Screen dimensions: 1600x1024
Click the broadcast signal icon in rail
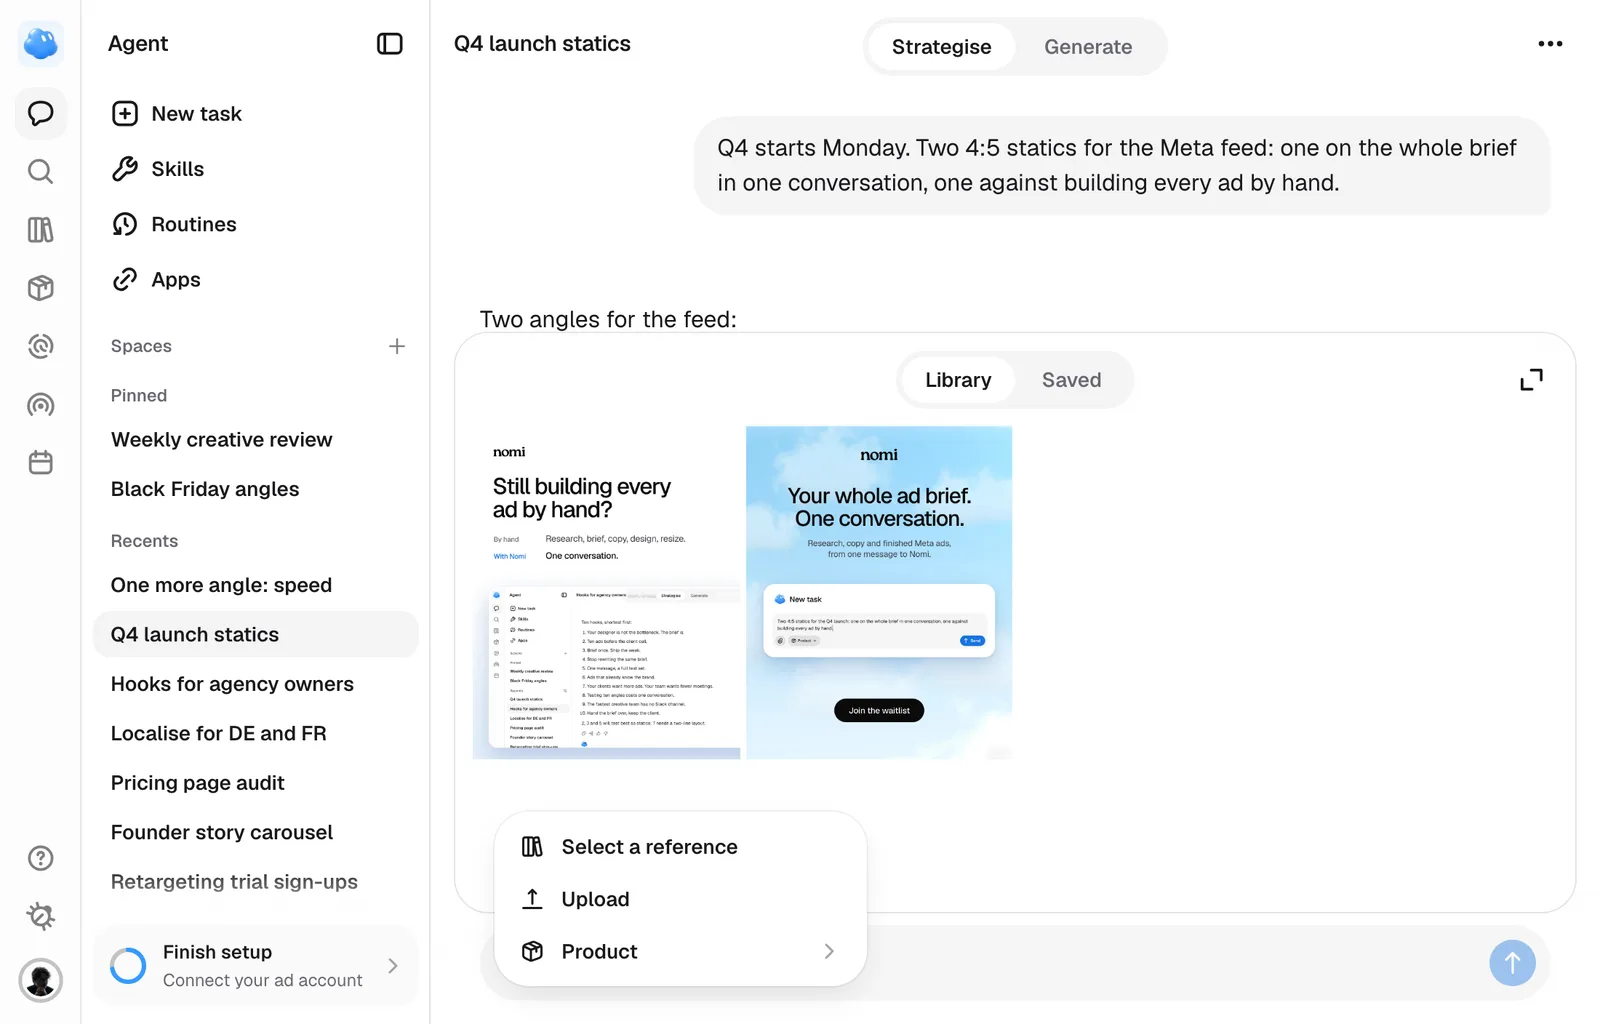[41, 404]
